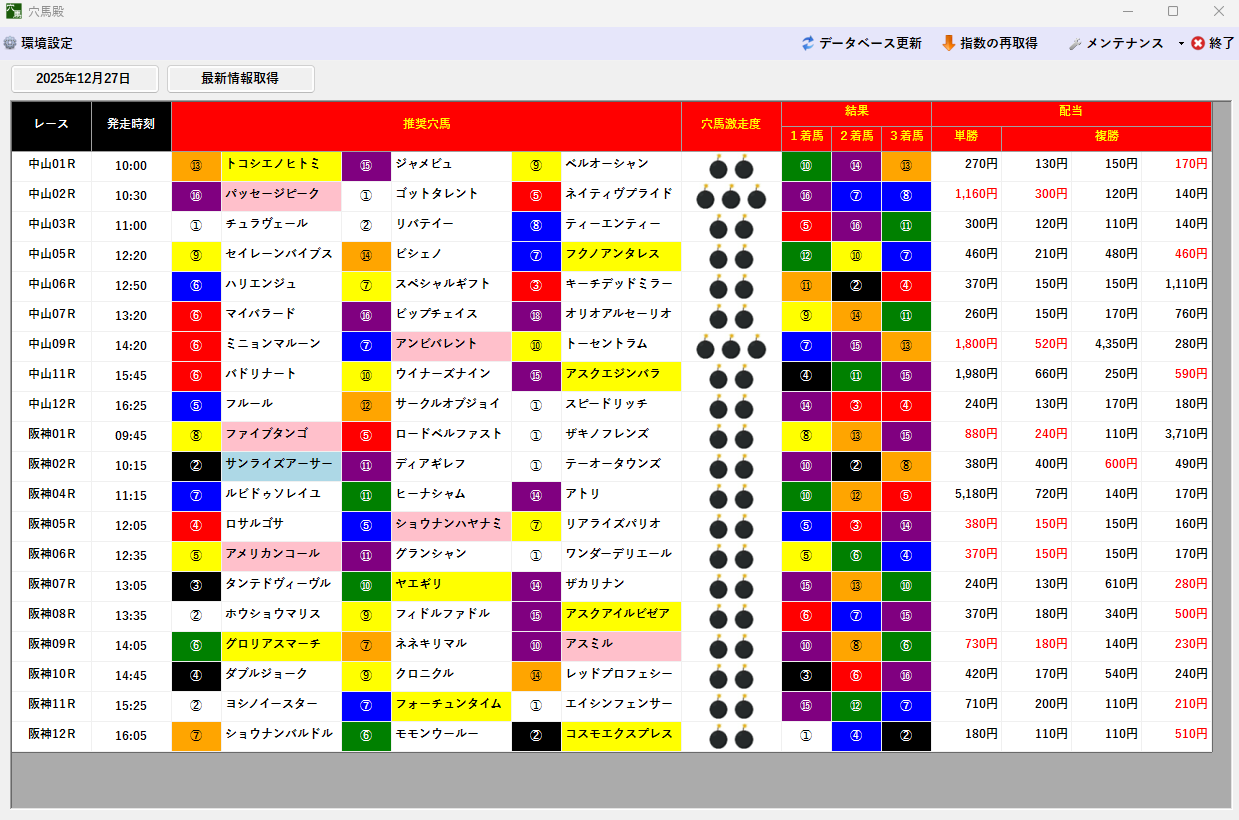Click the orange 指数の再取得 download arrow icon
This screenshot has width=1239, height=820.
point(948,43)
